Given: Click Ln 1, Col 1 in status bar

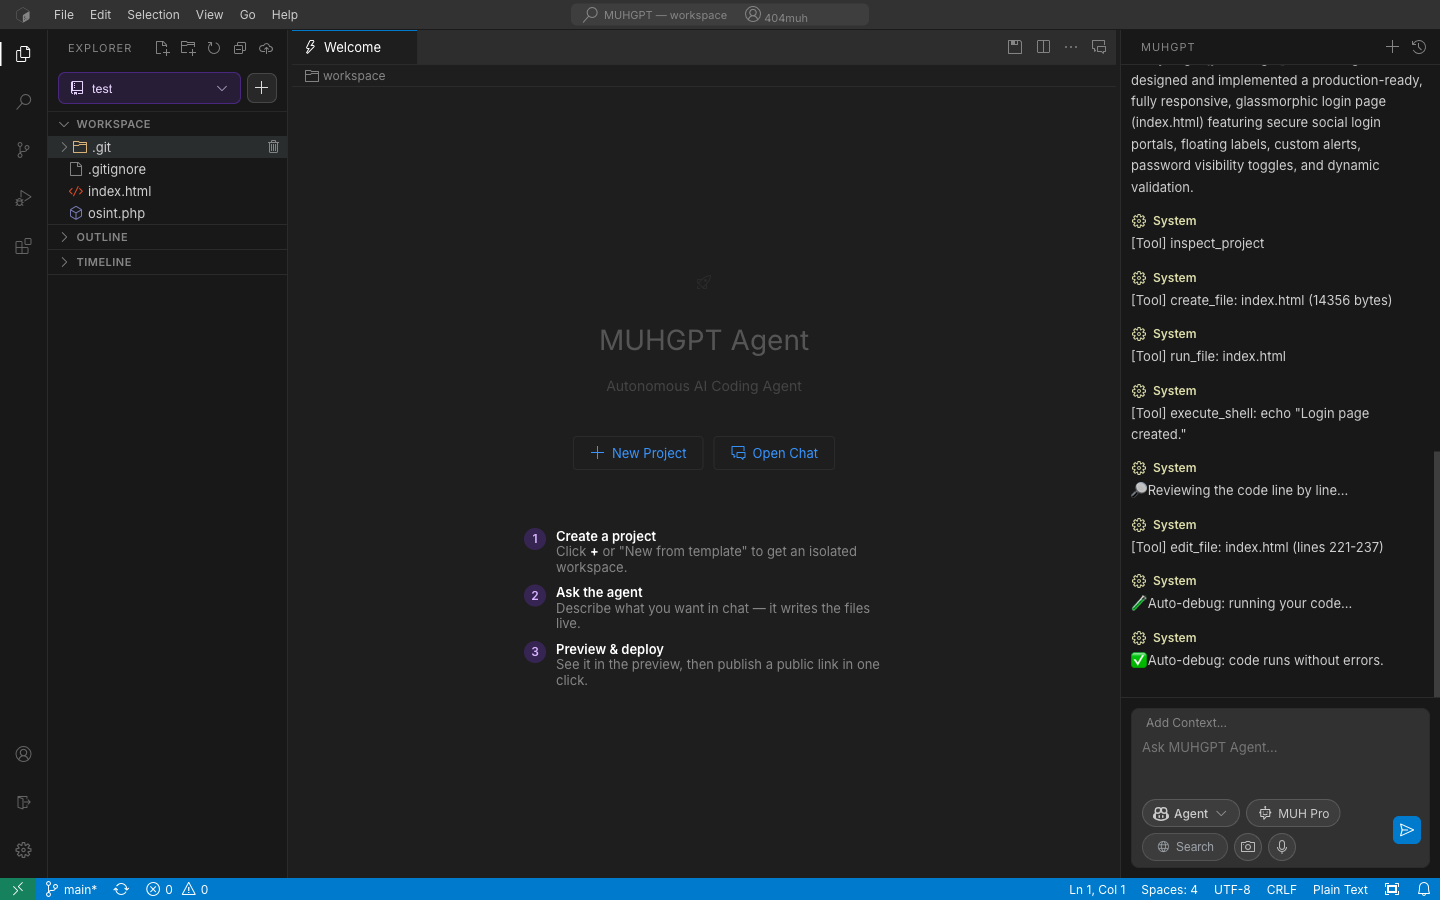Looking at the screenshot, I should tap(1097, 889).
